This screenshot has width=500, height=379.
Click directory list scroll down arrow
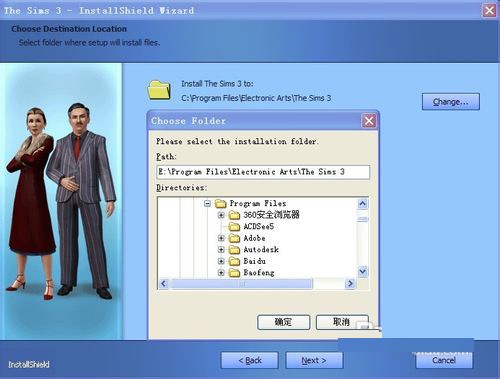[363, 272]
